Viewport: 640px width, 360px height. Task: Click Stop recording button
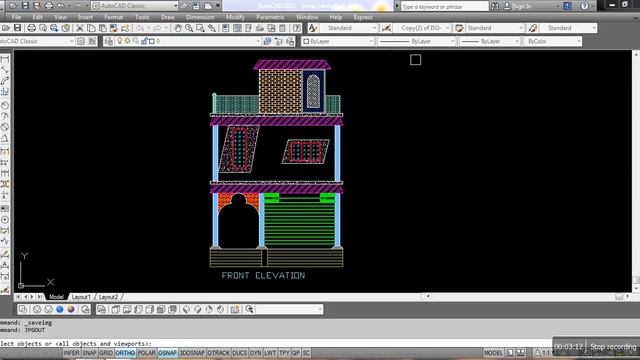(x=613, y=347)
